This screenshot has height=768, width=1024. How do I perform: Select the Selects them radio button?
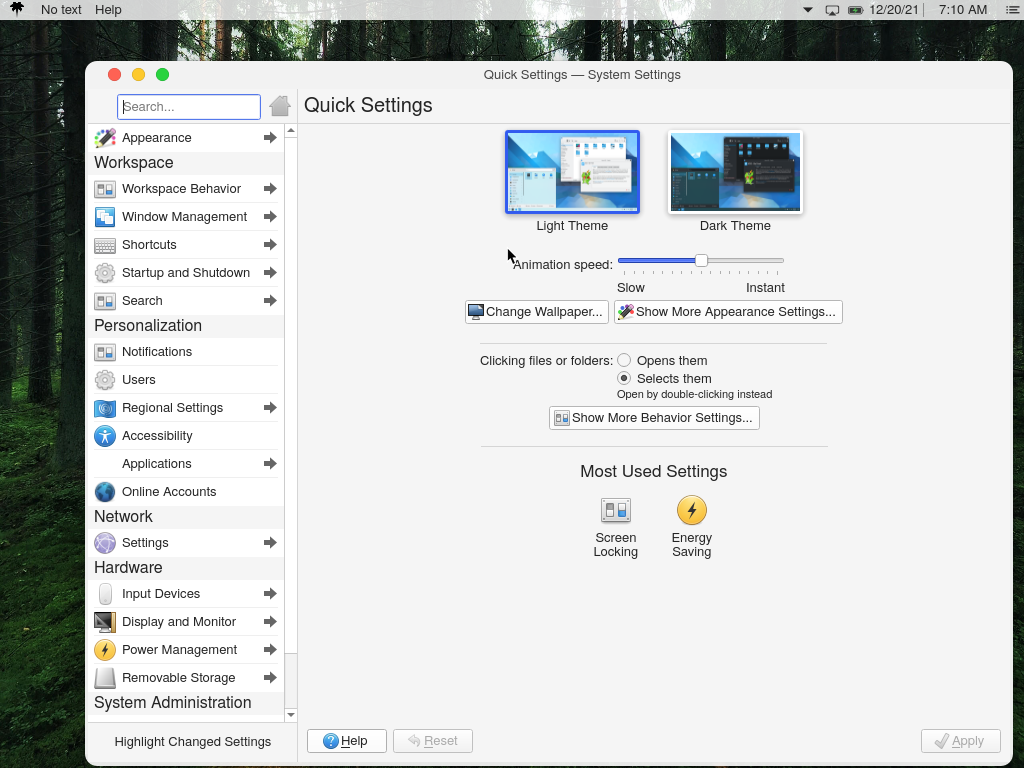point(623,378)
